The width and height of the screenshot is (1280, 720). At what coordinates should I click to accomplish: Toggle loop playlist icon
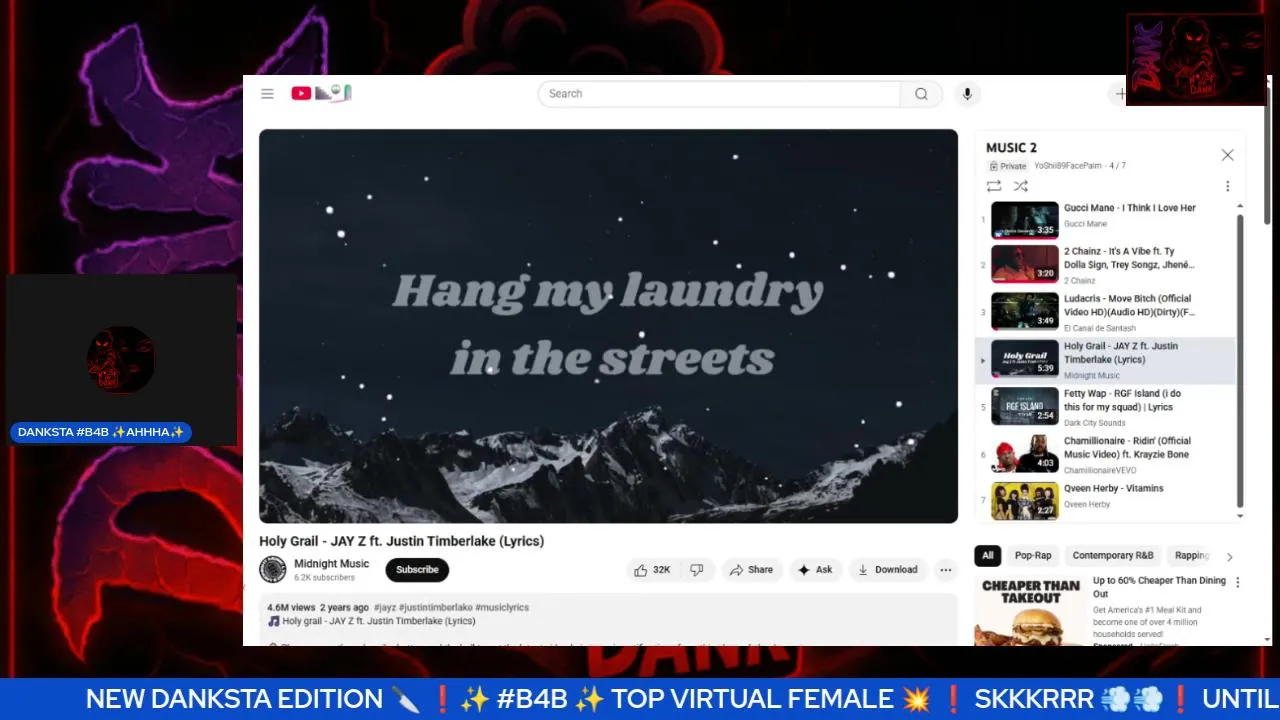(993, 186)
